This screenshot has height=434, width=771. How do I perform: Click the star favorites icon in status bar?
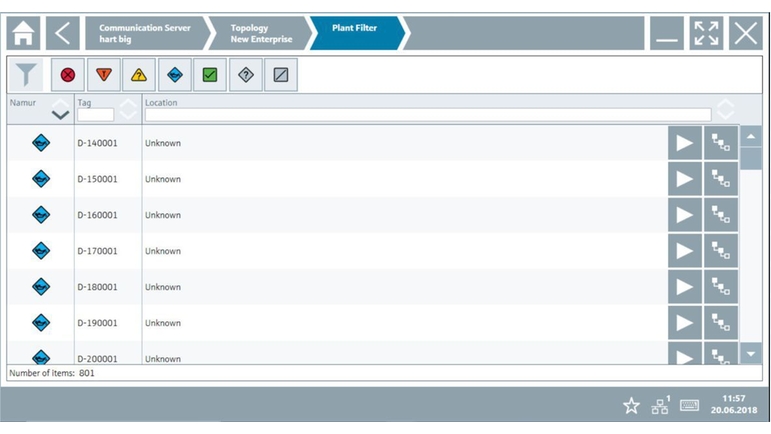pyautogui.click(x=631, y=406)
